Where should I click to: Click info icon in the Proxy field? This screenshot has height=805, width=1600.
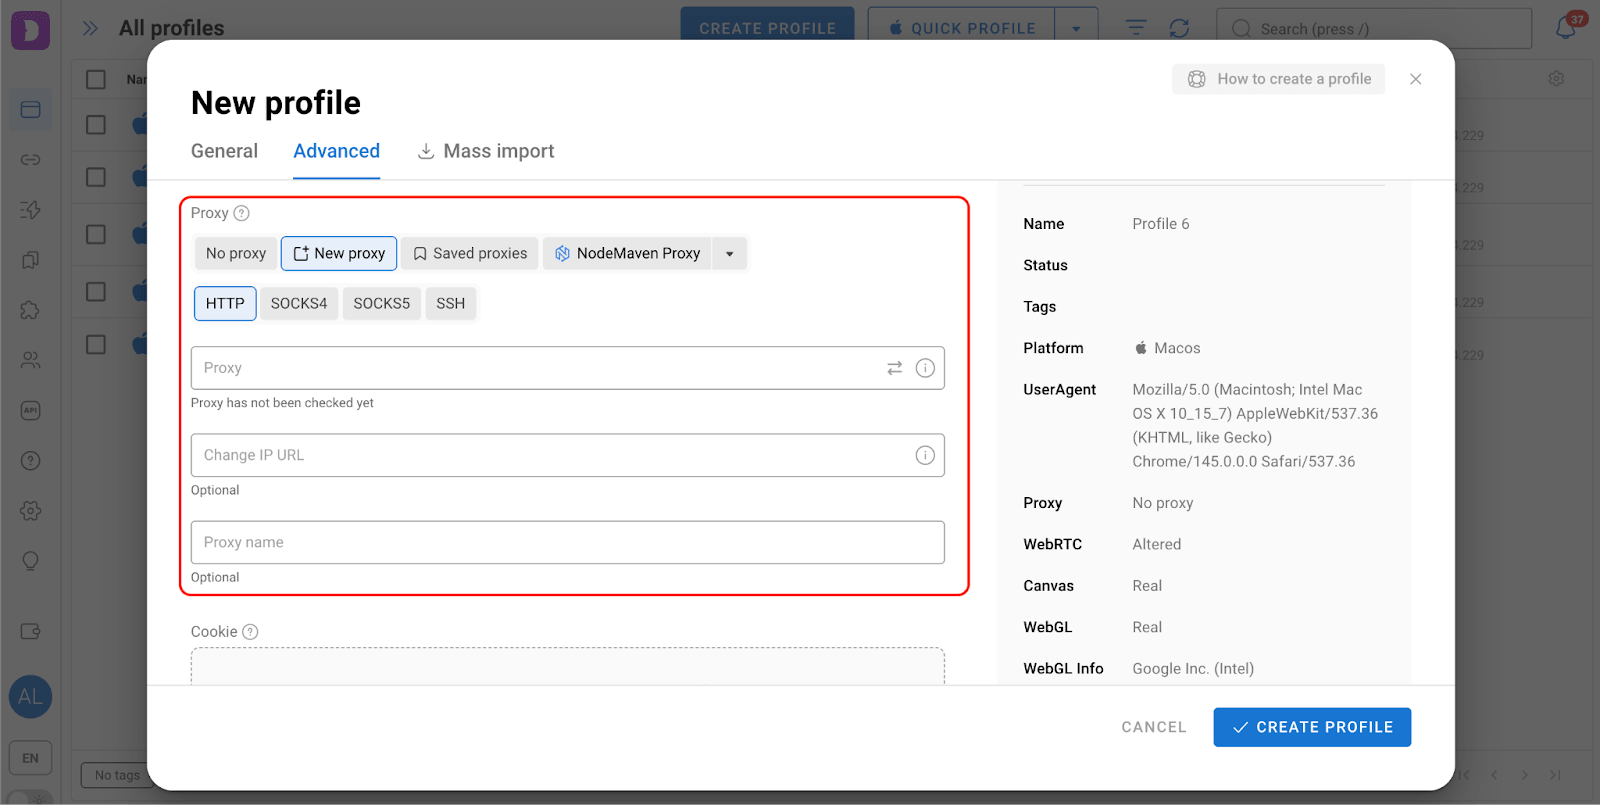click(925, 368)
